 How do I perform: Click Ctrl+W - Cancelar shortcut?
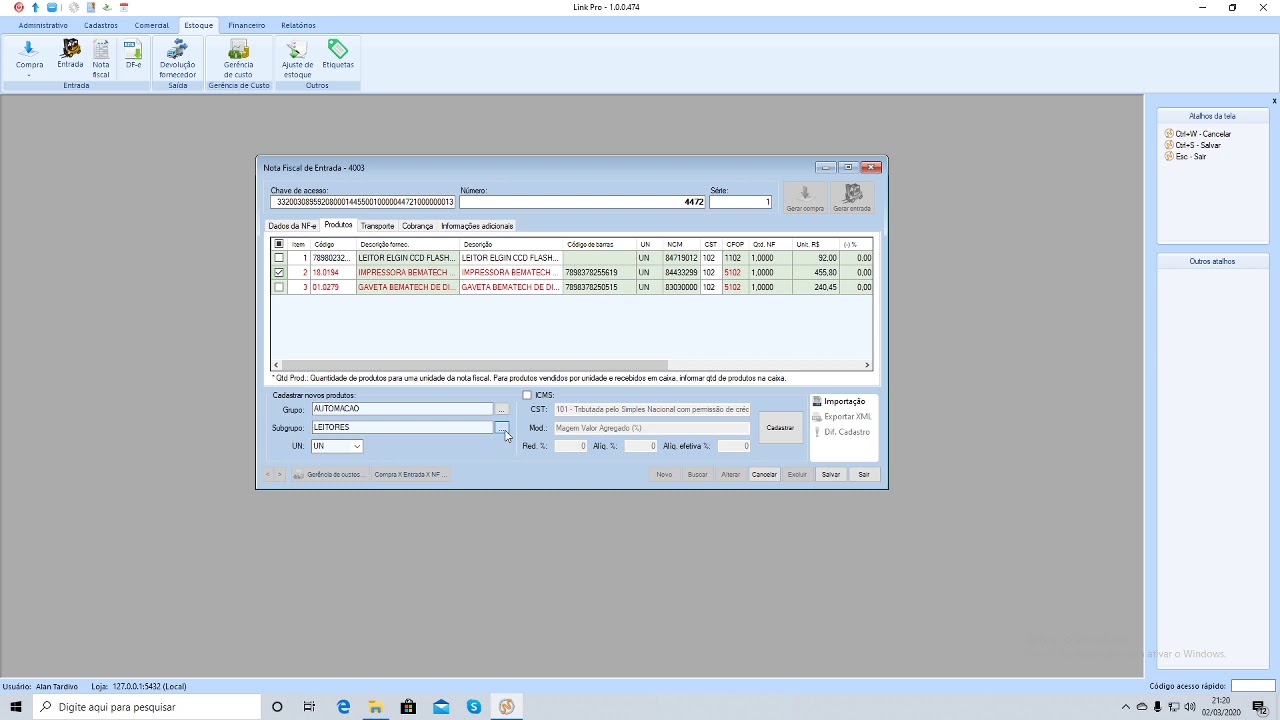click(x=1198, y=133)
